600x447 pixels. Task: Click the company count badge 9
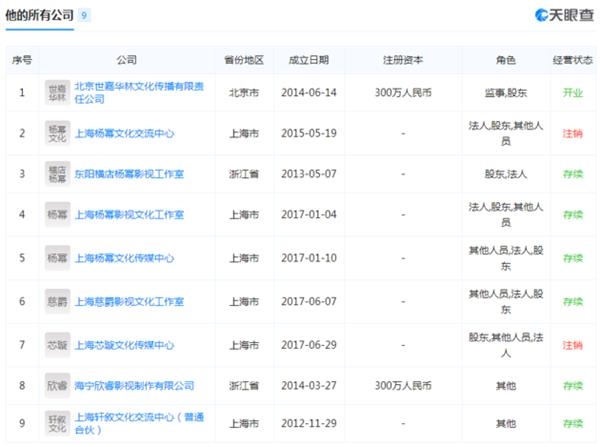point(84,15)
